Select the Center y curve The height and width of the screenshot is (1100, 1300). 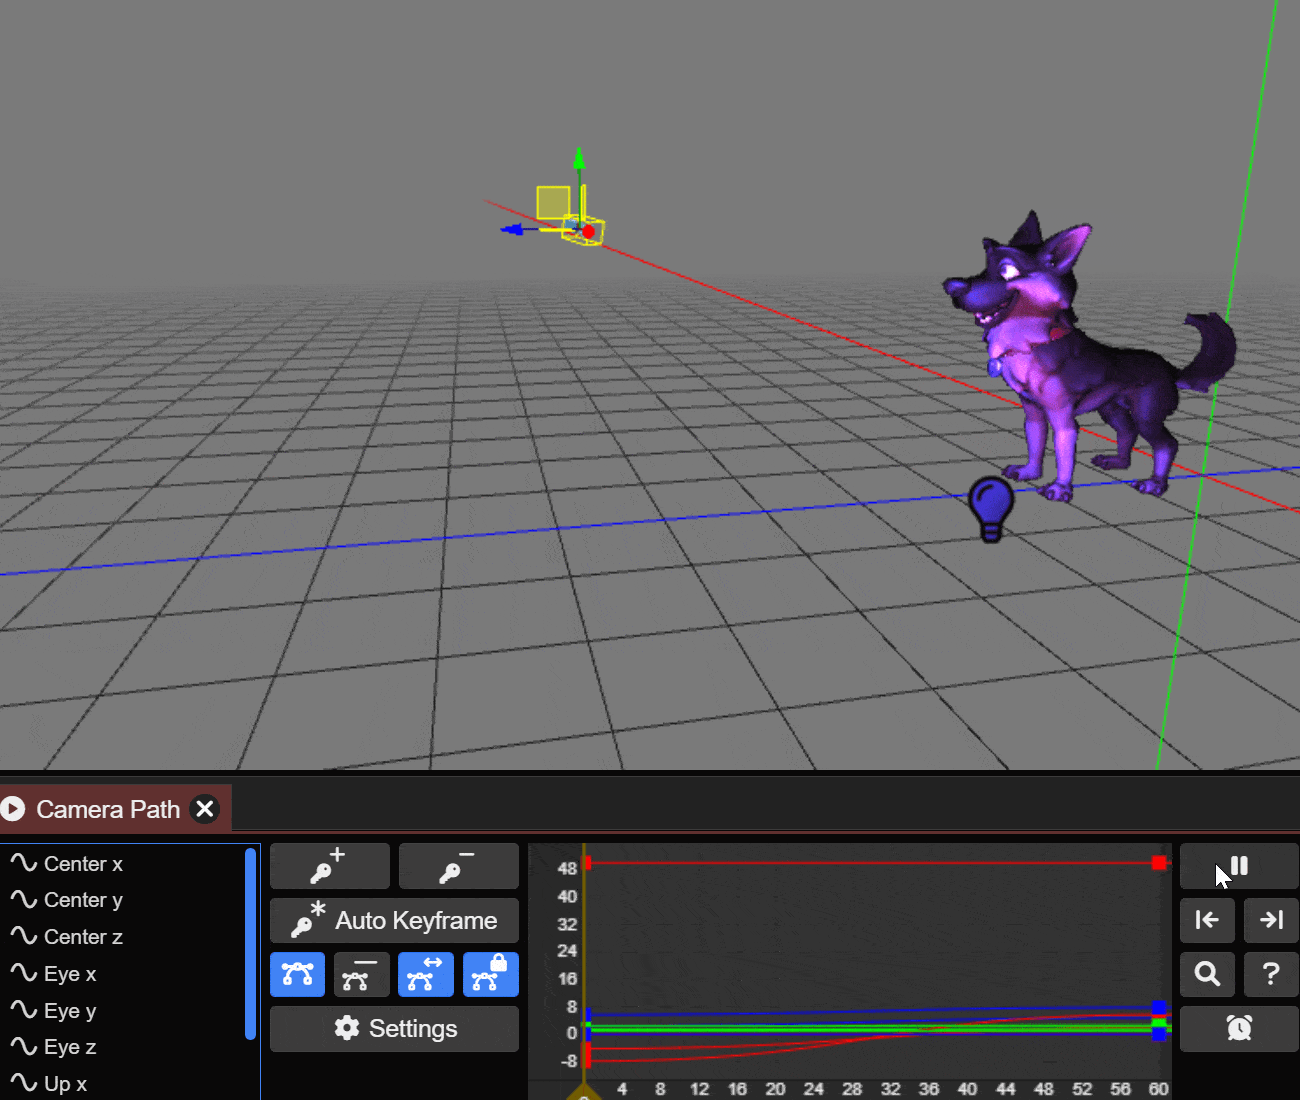pos(123,900)
